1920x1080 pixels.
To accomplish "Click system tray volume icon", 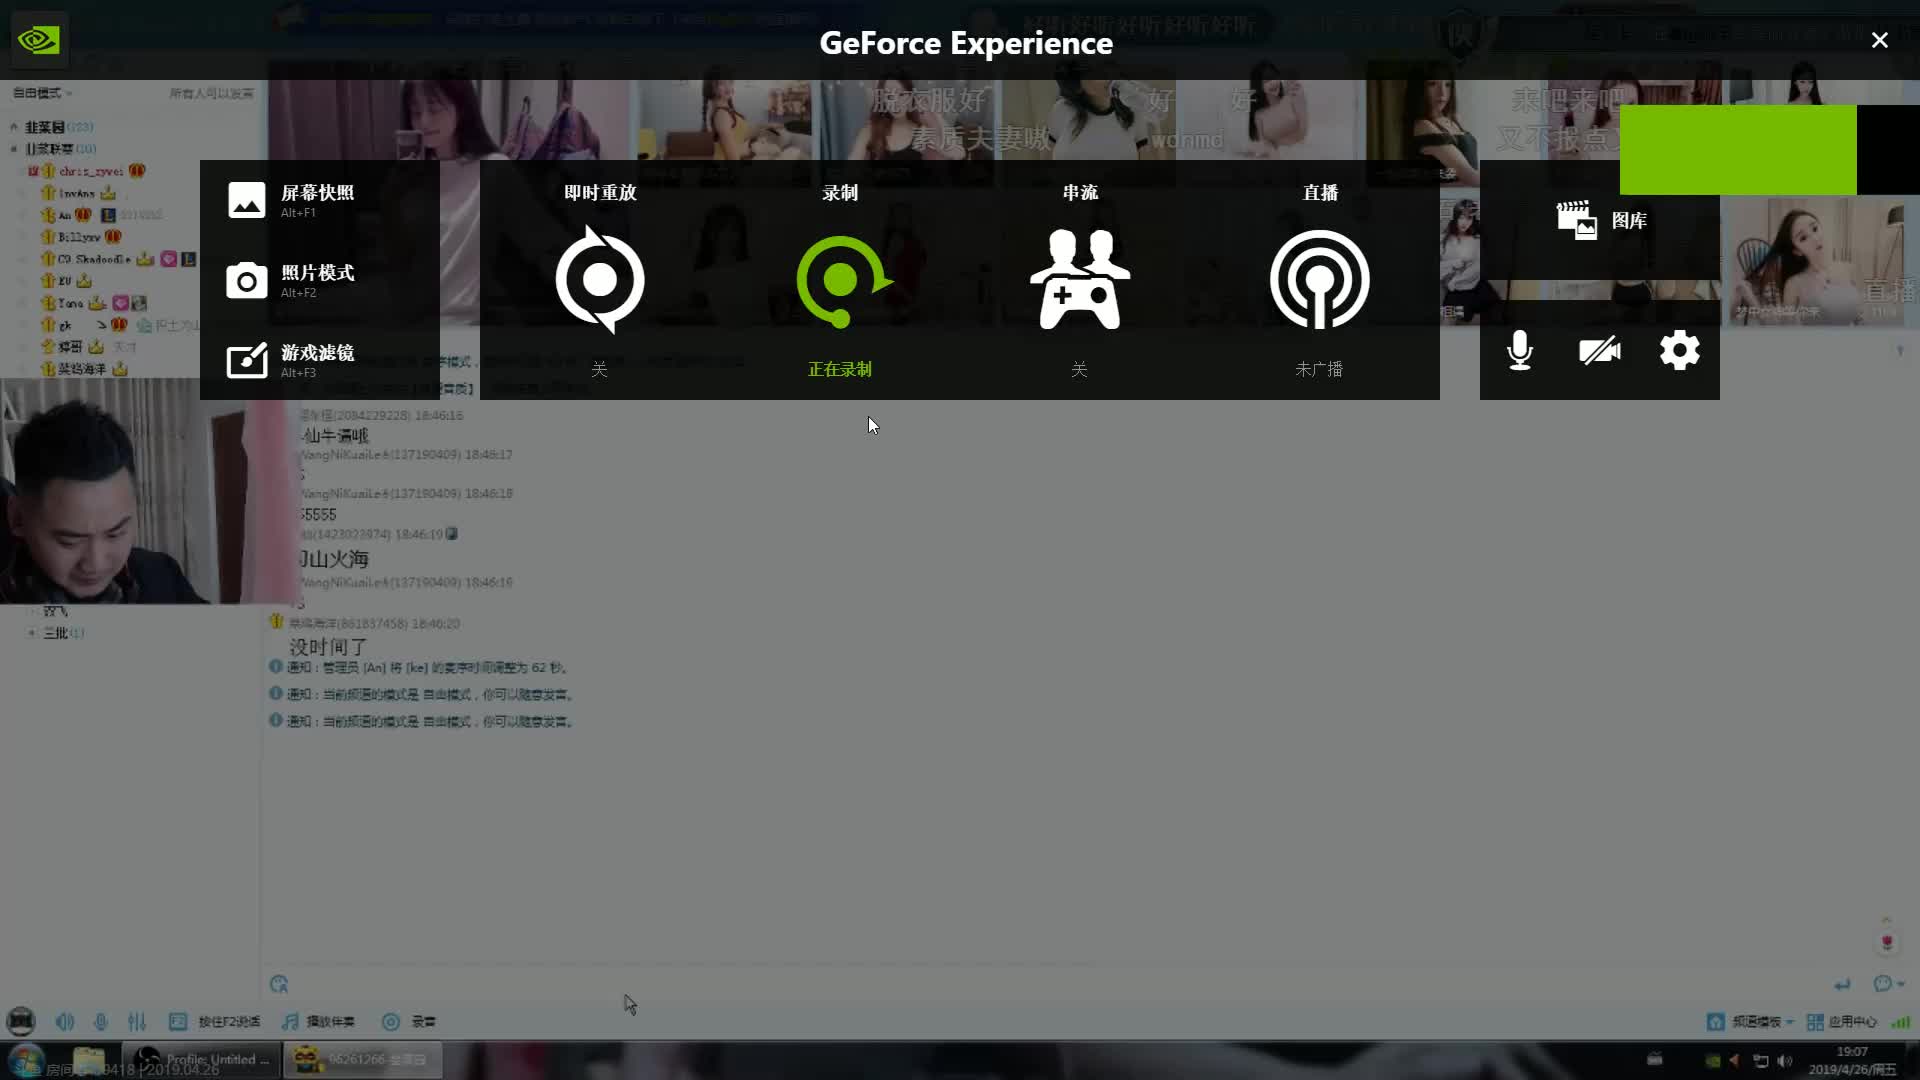I will [x=1785, y=1060].
